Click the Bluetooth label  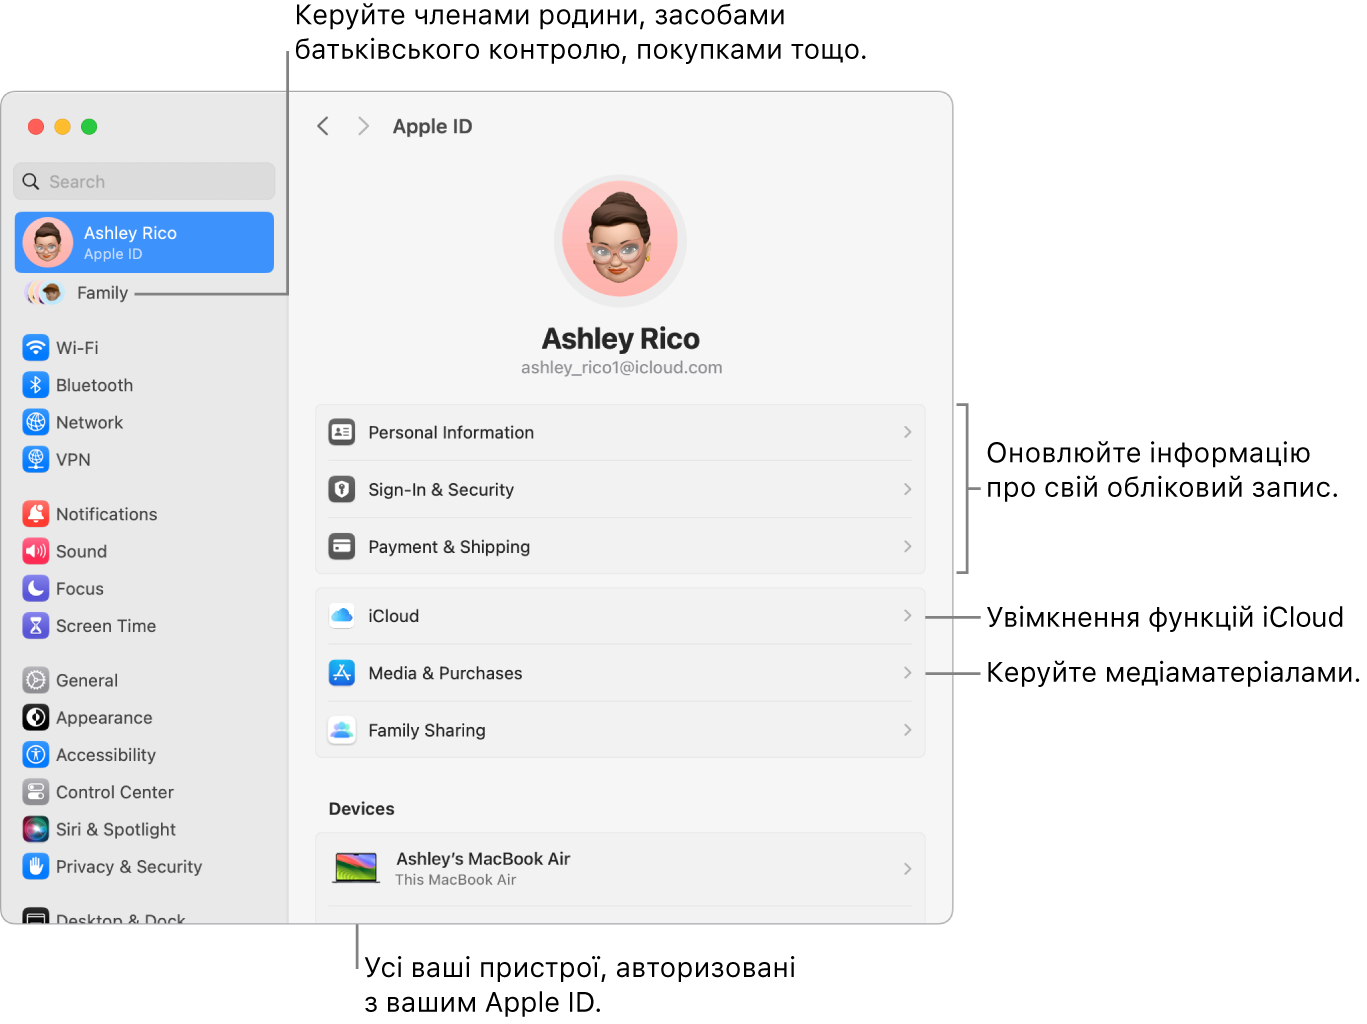click(x=94, y=385)
